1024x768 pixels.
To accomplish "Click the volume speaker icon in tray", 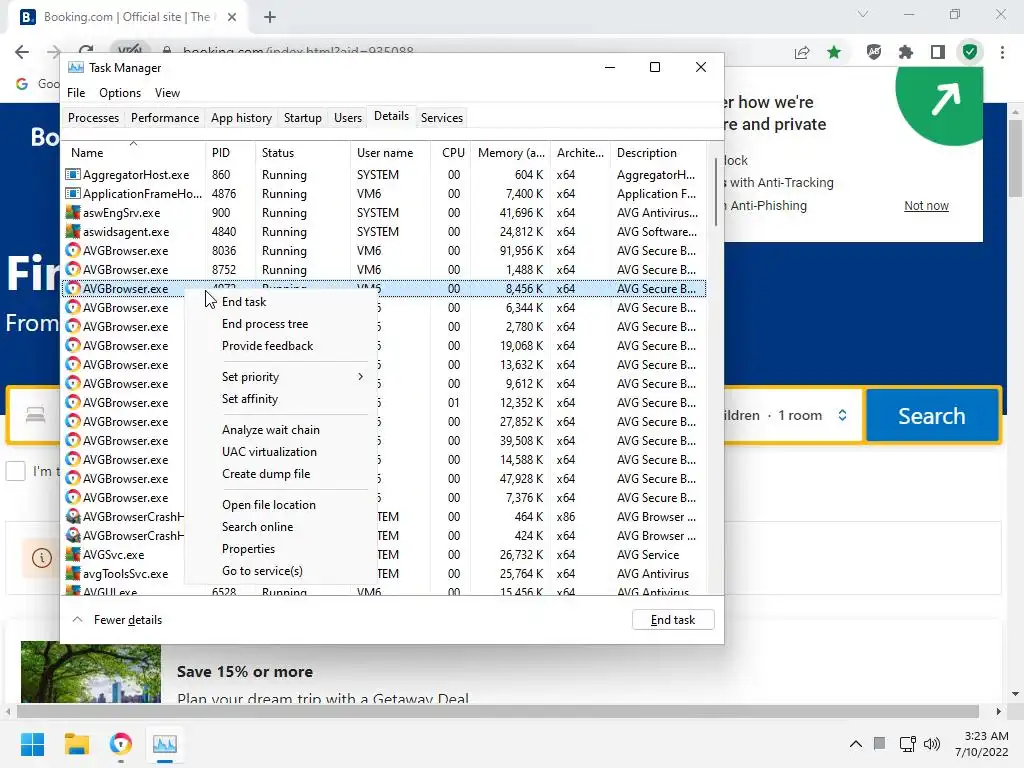I will pyautogui.click(x=932, y=744).
